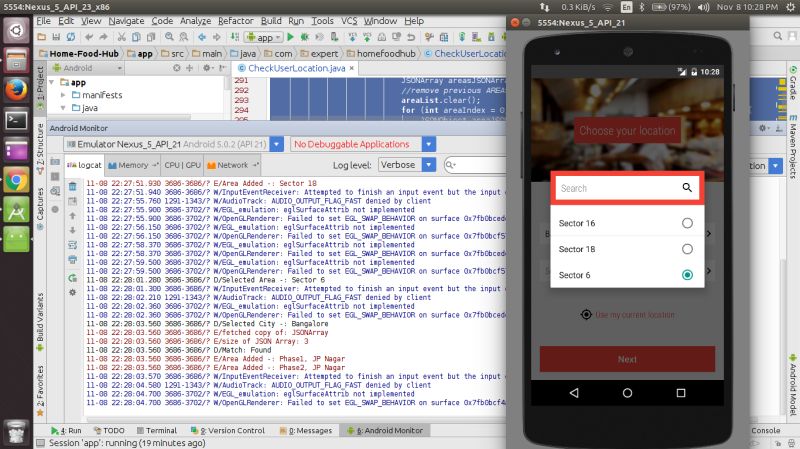Click the Redo arrow icon

point(104,37)
